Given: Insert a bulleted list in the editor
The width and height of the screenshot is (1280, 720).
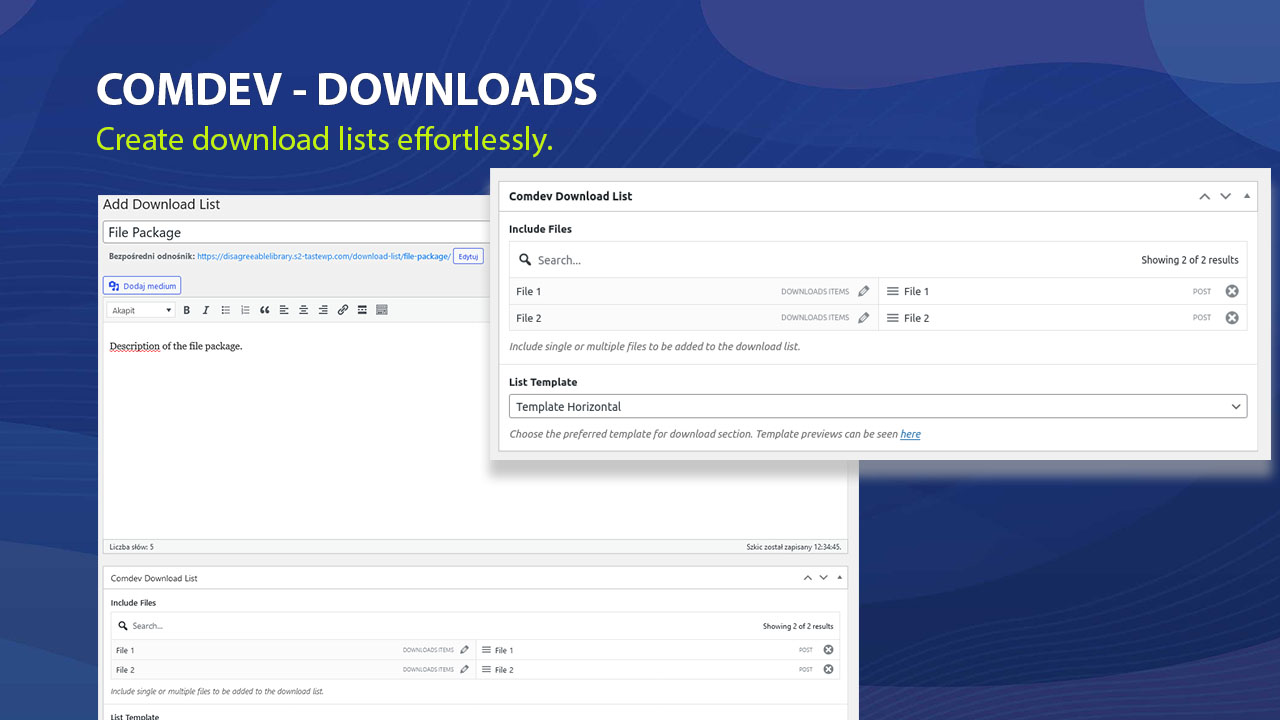Looking at the screenshot, I should pyautogui.click(x=226, y=310).
